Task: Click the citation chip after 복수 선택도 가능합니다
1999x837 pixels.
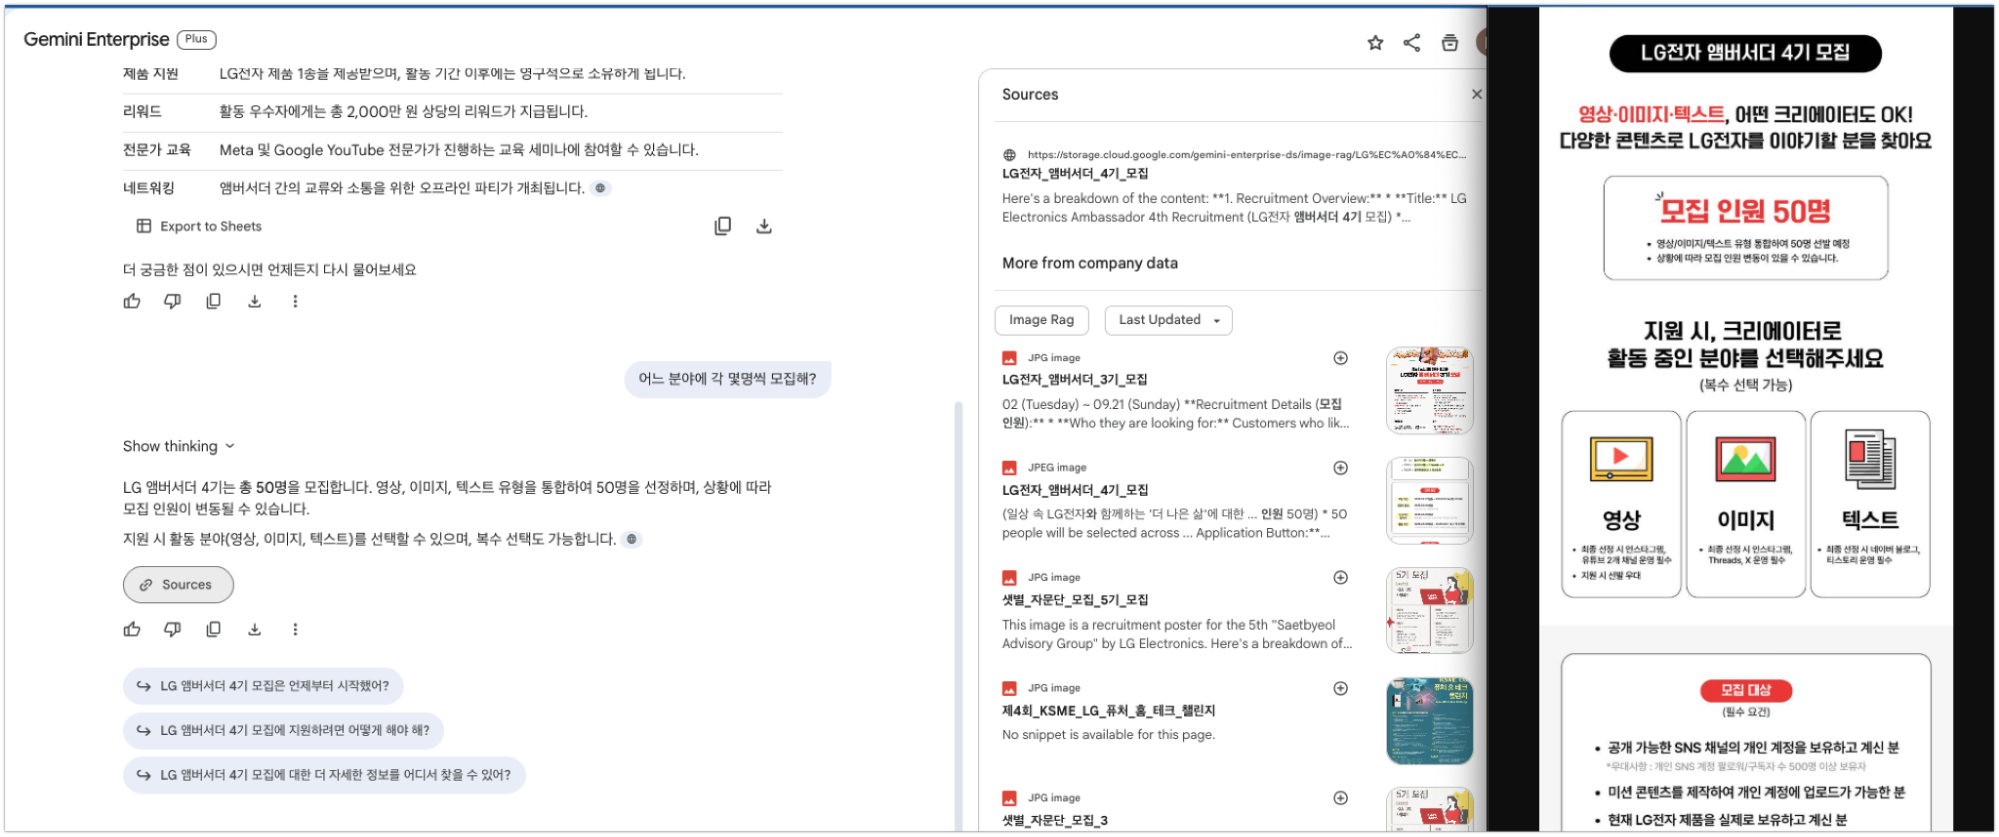Action: (631, 539)
